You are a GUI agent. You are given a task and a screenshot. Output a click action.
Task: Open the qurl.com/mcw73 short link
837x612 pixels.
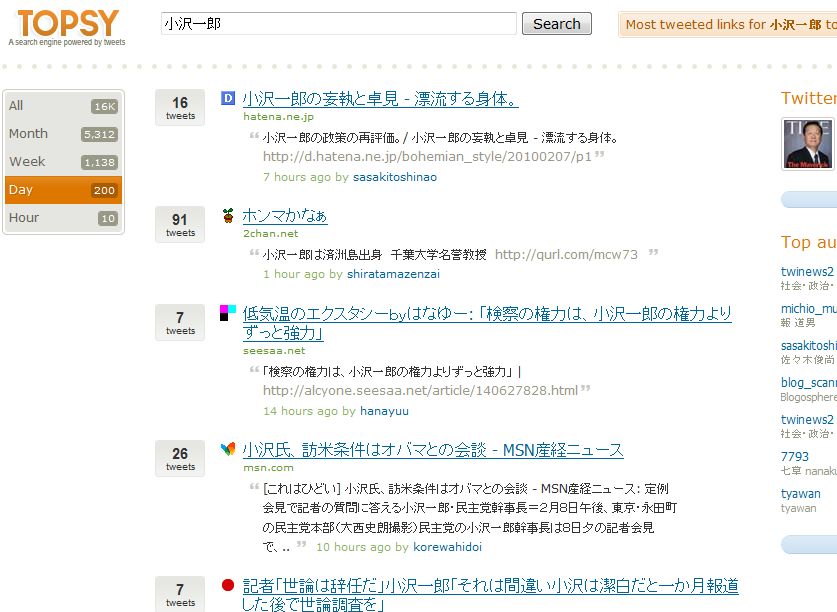click(x=566, y=255)
